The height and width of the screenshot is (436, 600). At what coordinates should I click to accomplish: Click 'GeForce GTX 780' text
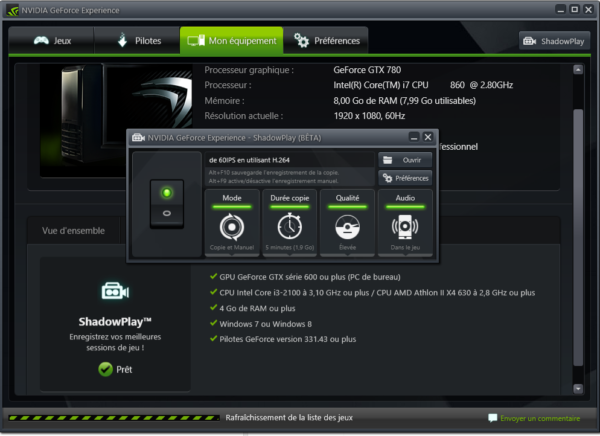pos(367,70)
